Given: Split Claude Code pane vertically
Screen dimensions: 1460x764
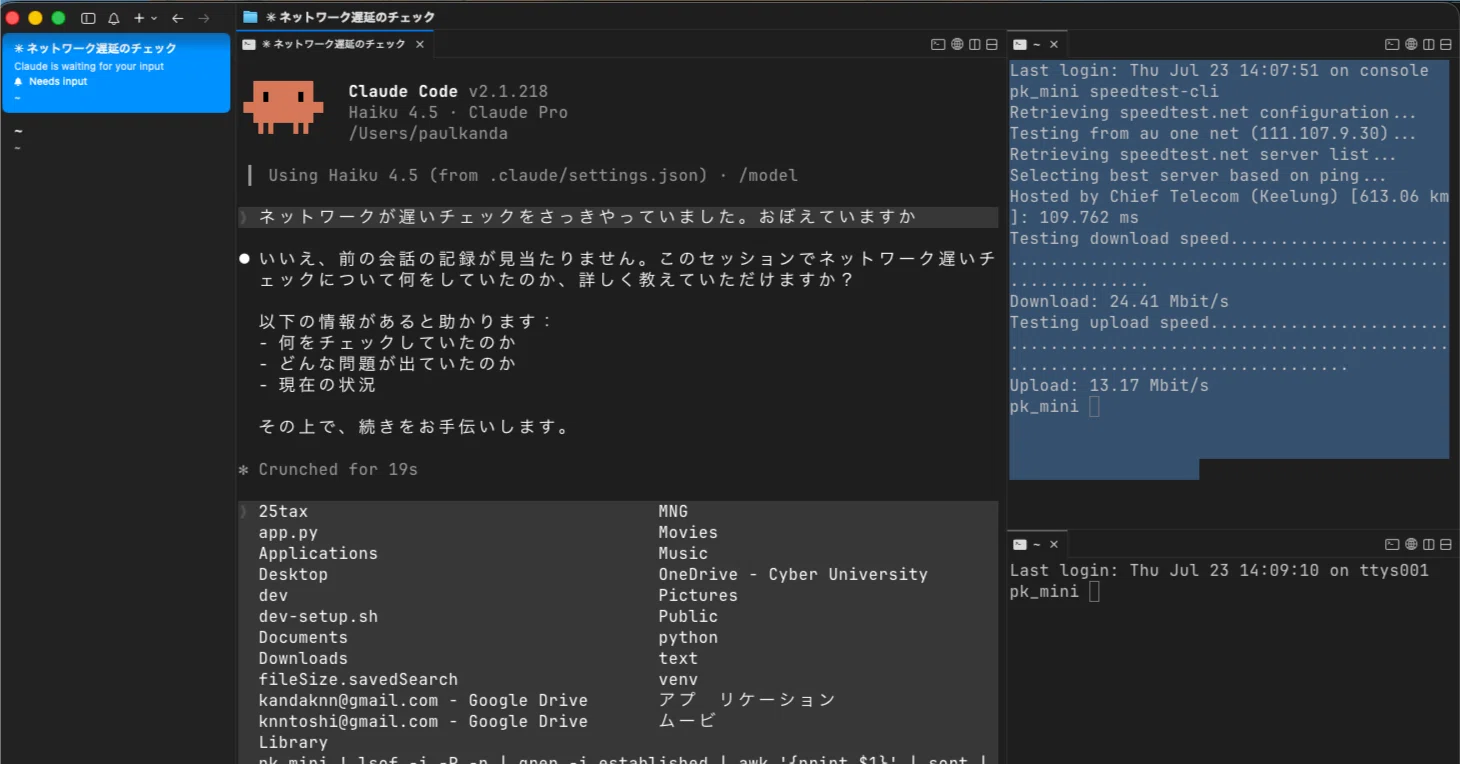Looking at the screenshot, I should tap(975, 44).
